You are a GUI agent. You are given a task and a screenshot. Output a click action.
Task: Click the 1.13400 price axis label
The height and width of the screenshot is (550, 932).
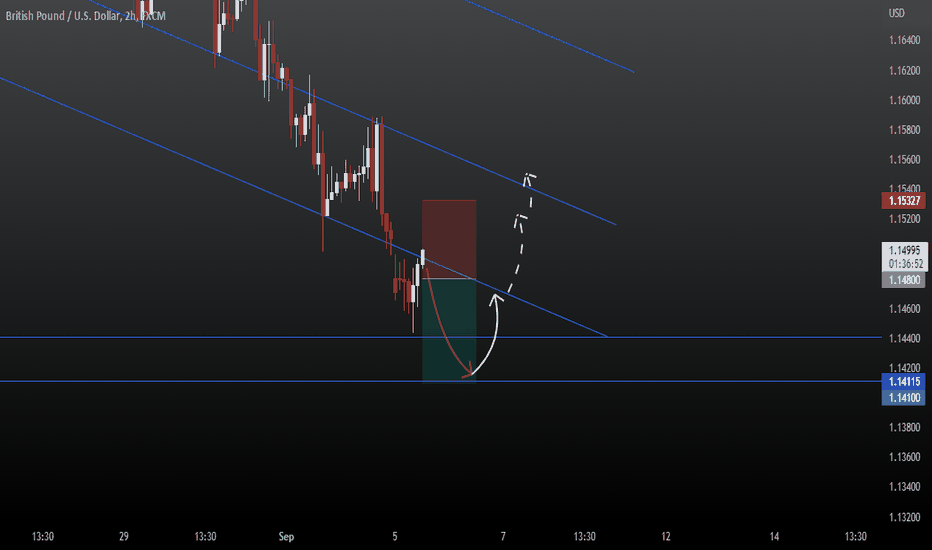coord(904,487)
